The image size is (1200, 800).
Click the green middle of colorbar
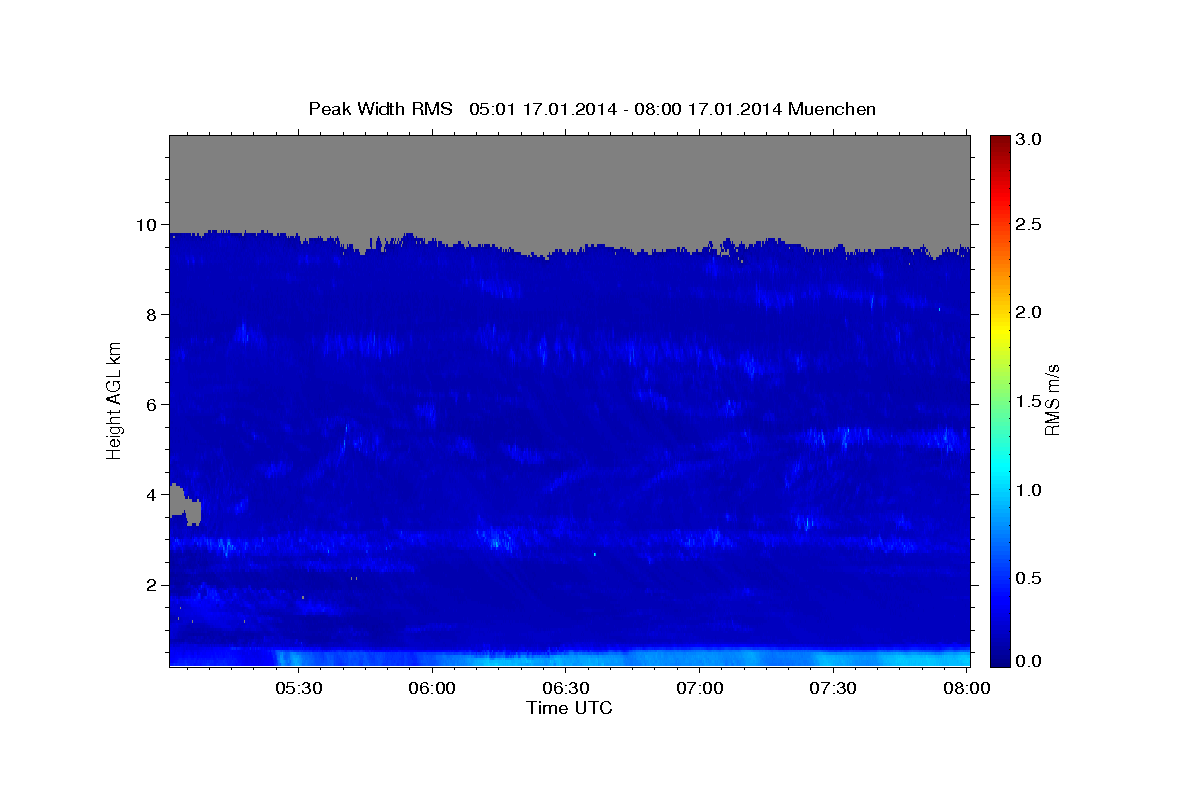tap(1000, 400)
